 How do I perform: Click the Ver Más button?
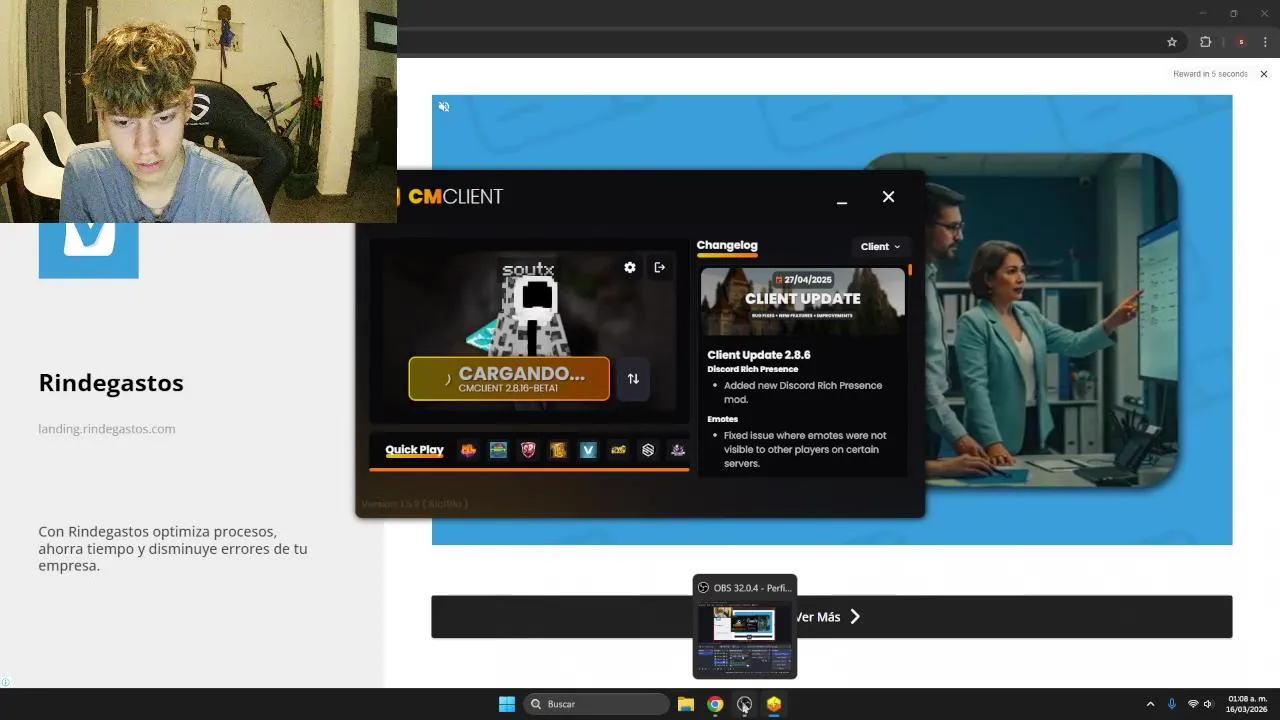click(831, 617)
